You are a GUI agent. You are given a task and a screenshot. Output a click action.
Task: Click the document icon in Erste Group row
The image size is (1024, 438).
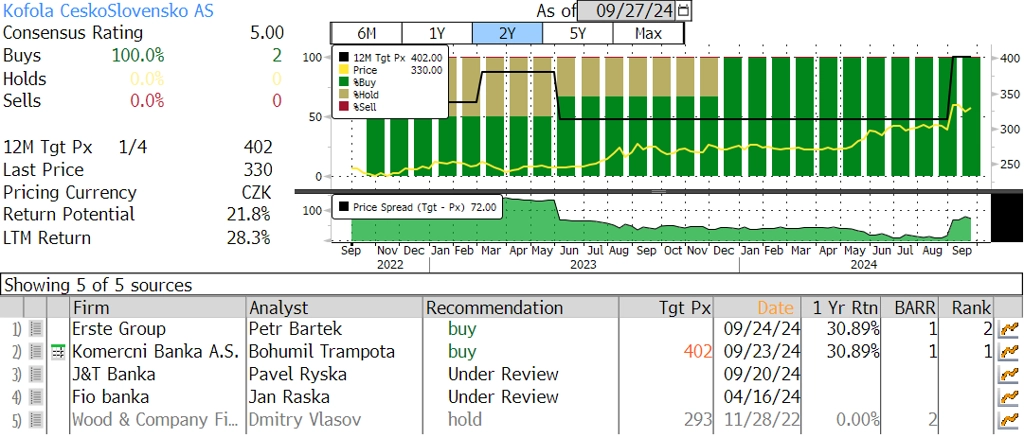[x=37, y=330]
